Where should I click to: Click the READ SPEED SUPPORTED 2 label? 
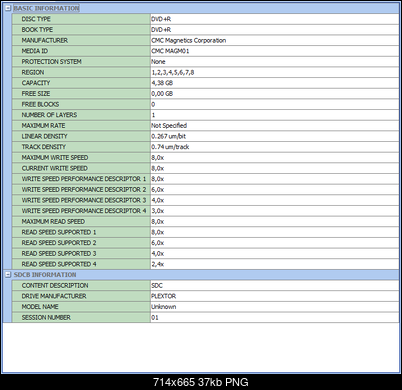coord(59,243)
